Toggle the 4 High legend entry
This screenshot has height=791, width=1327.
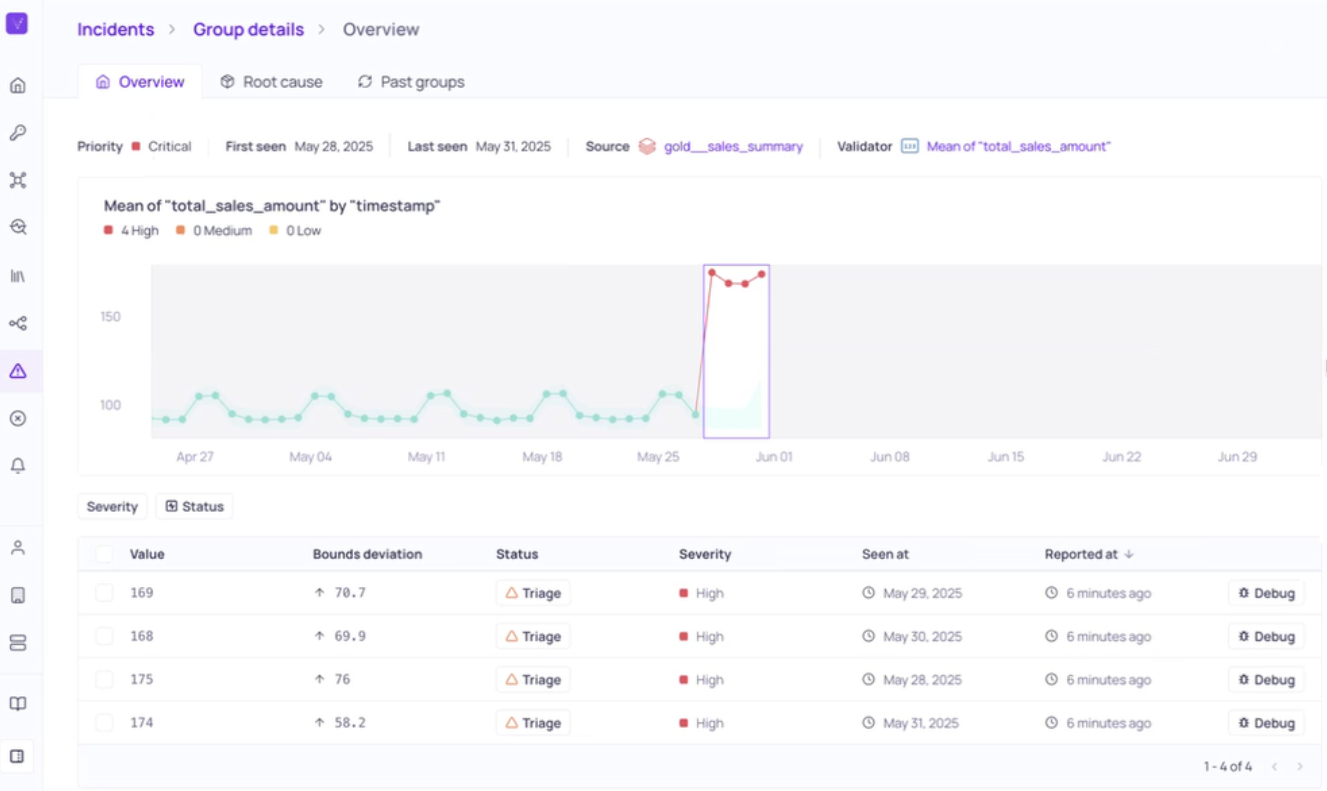pyautogui.click(x=131, y=231)
